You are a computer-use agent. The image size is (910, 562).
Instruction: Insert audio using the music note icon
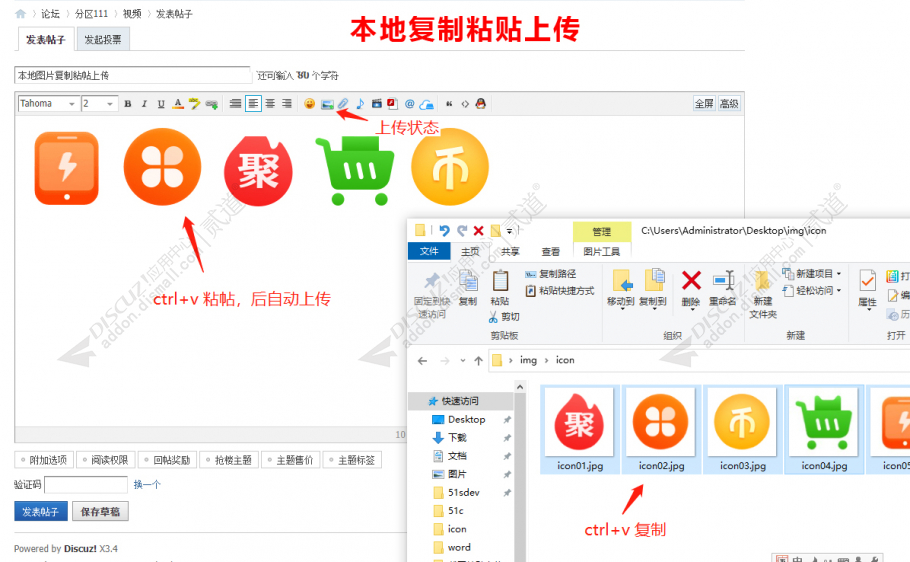pos(360,104)
